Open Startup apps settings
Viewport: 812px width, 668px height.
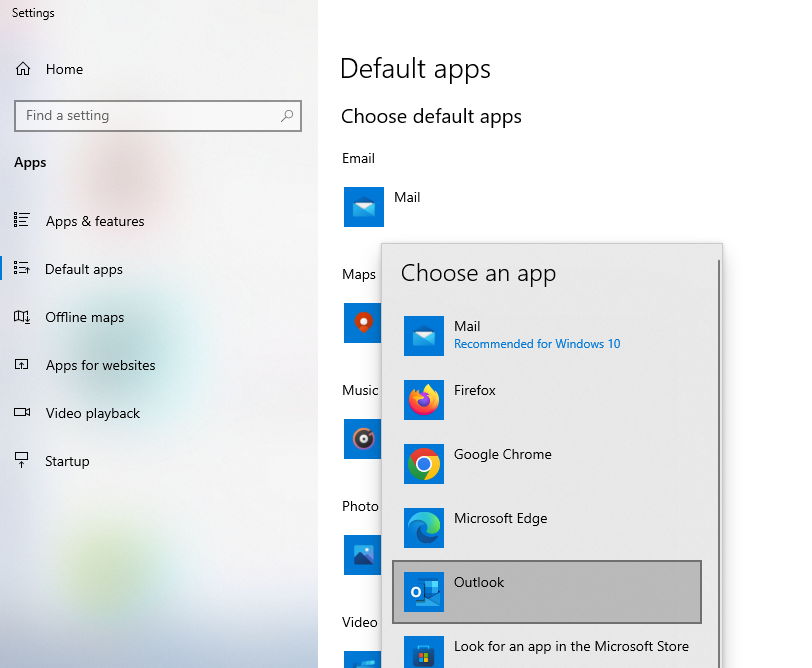point(67,461)
